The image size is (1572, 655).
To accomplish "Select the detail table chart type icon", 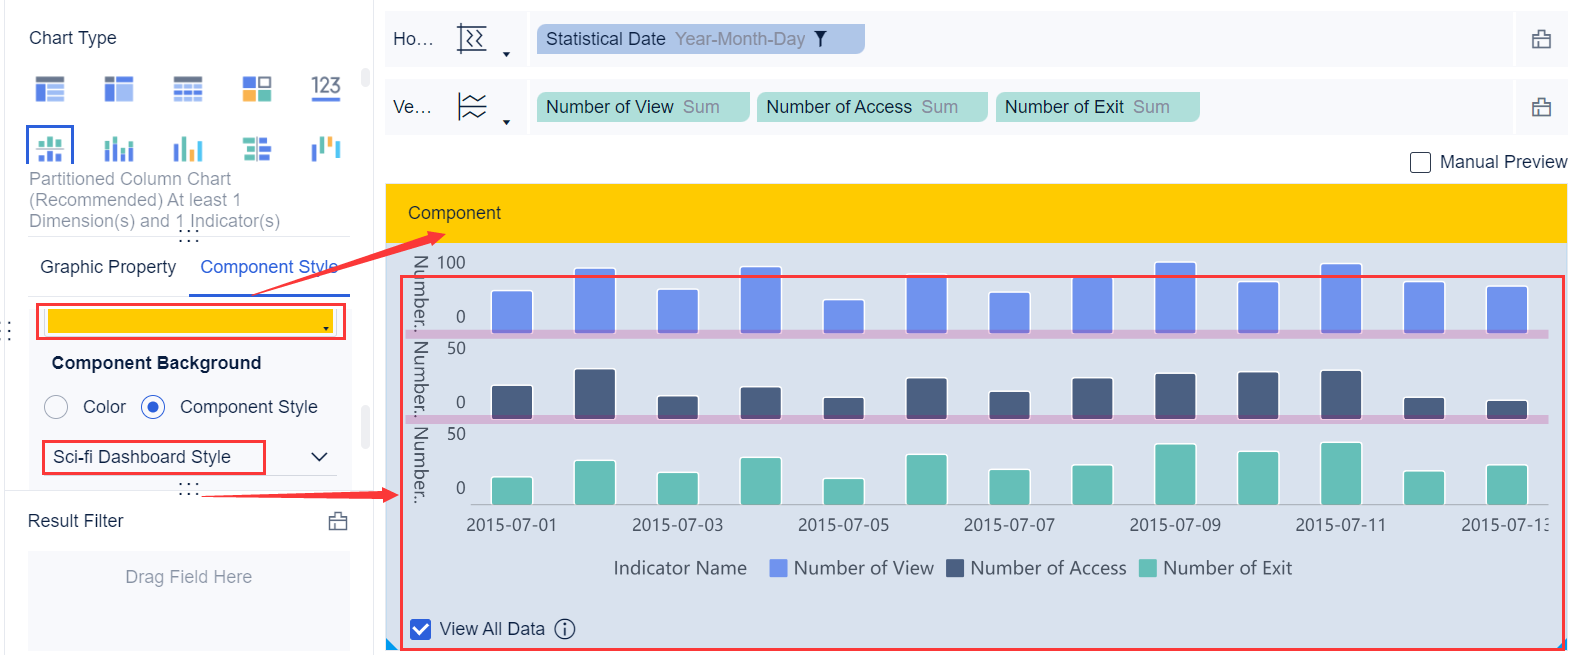I will pos(188,89).
